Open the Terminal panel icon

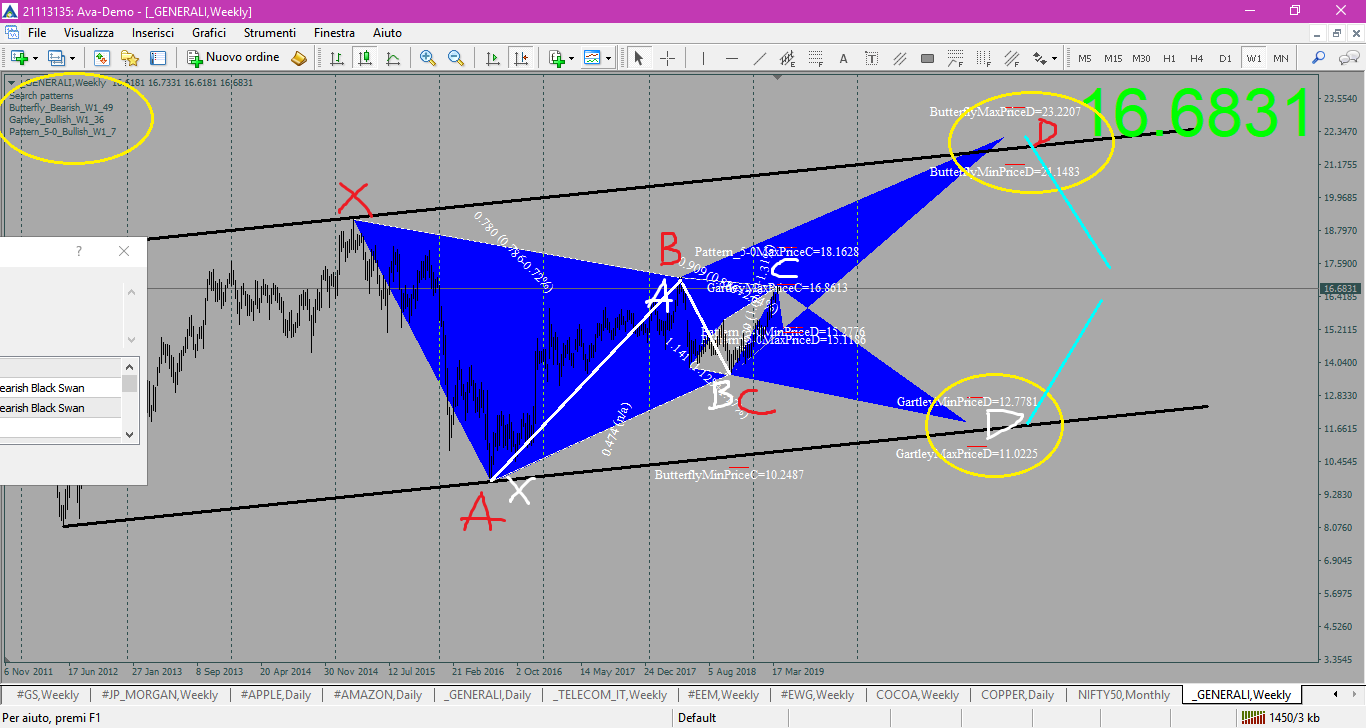tap(158, 58)
